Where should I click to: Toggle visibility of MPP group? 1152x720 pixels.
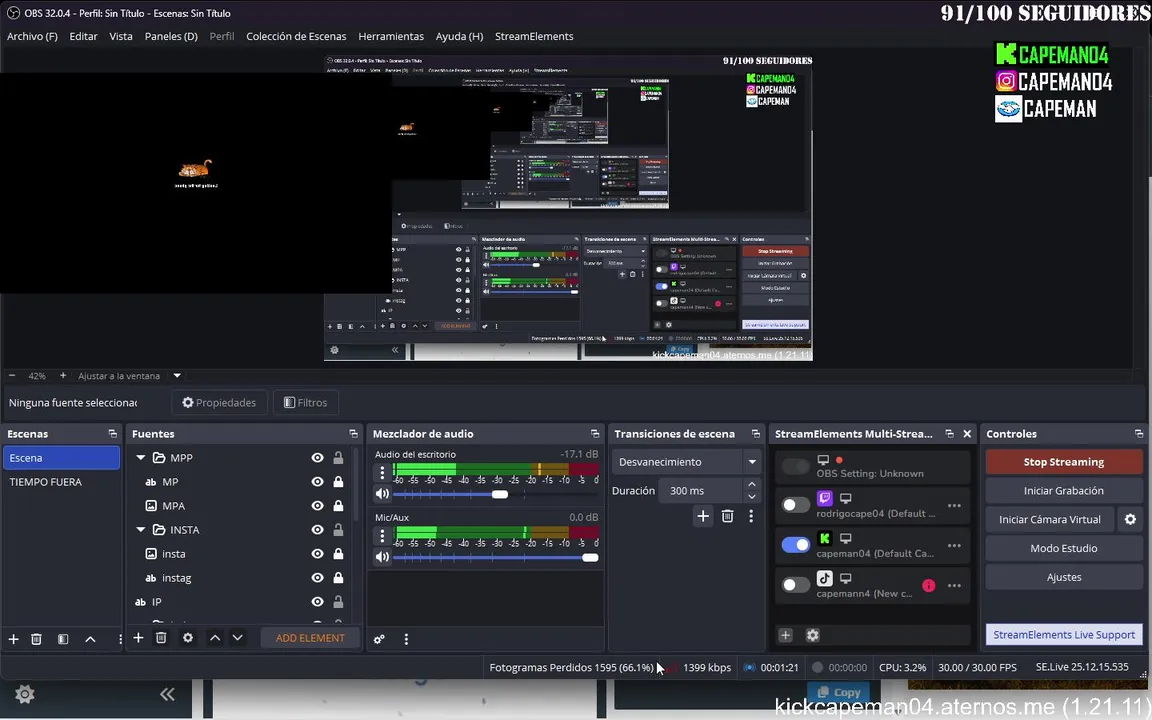(x=317, y=458)
